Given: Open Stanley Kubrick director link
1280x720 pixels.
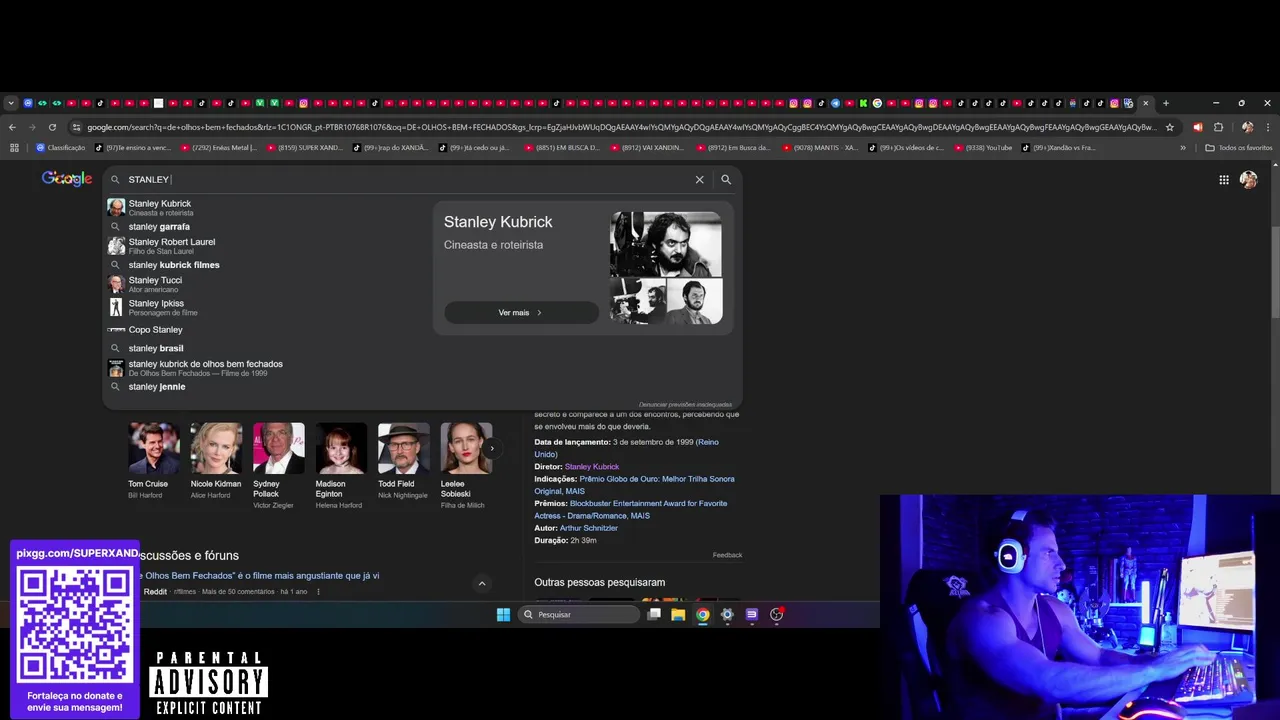Looking at the screenshot, I should pyautogui.click(x=592, y=467).
